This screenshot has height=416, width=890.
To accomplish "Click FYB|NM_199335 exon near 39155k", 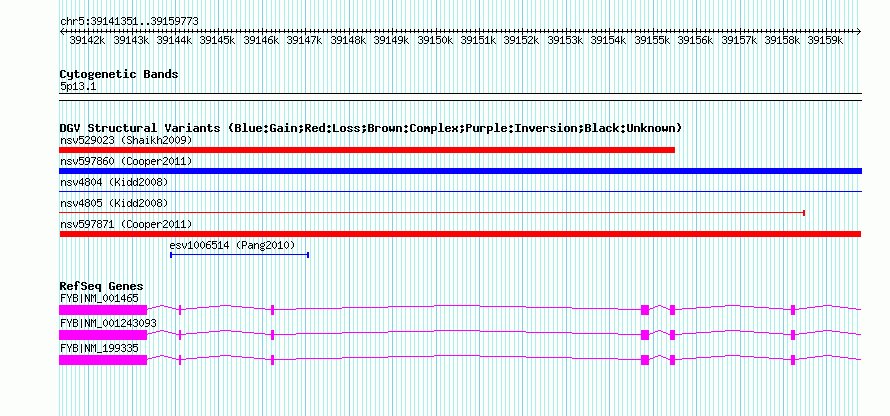I will (645, 360).
